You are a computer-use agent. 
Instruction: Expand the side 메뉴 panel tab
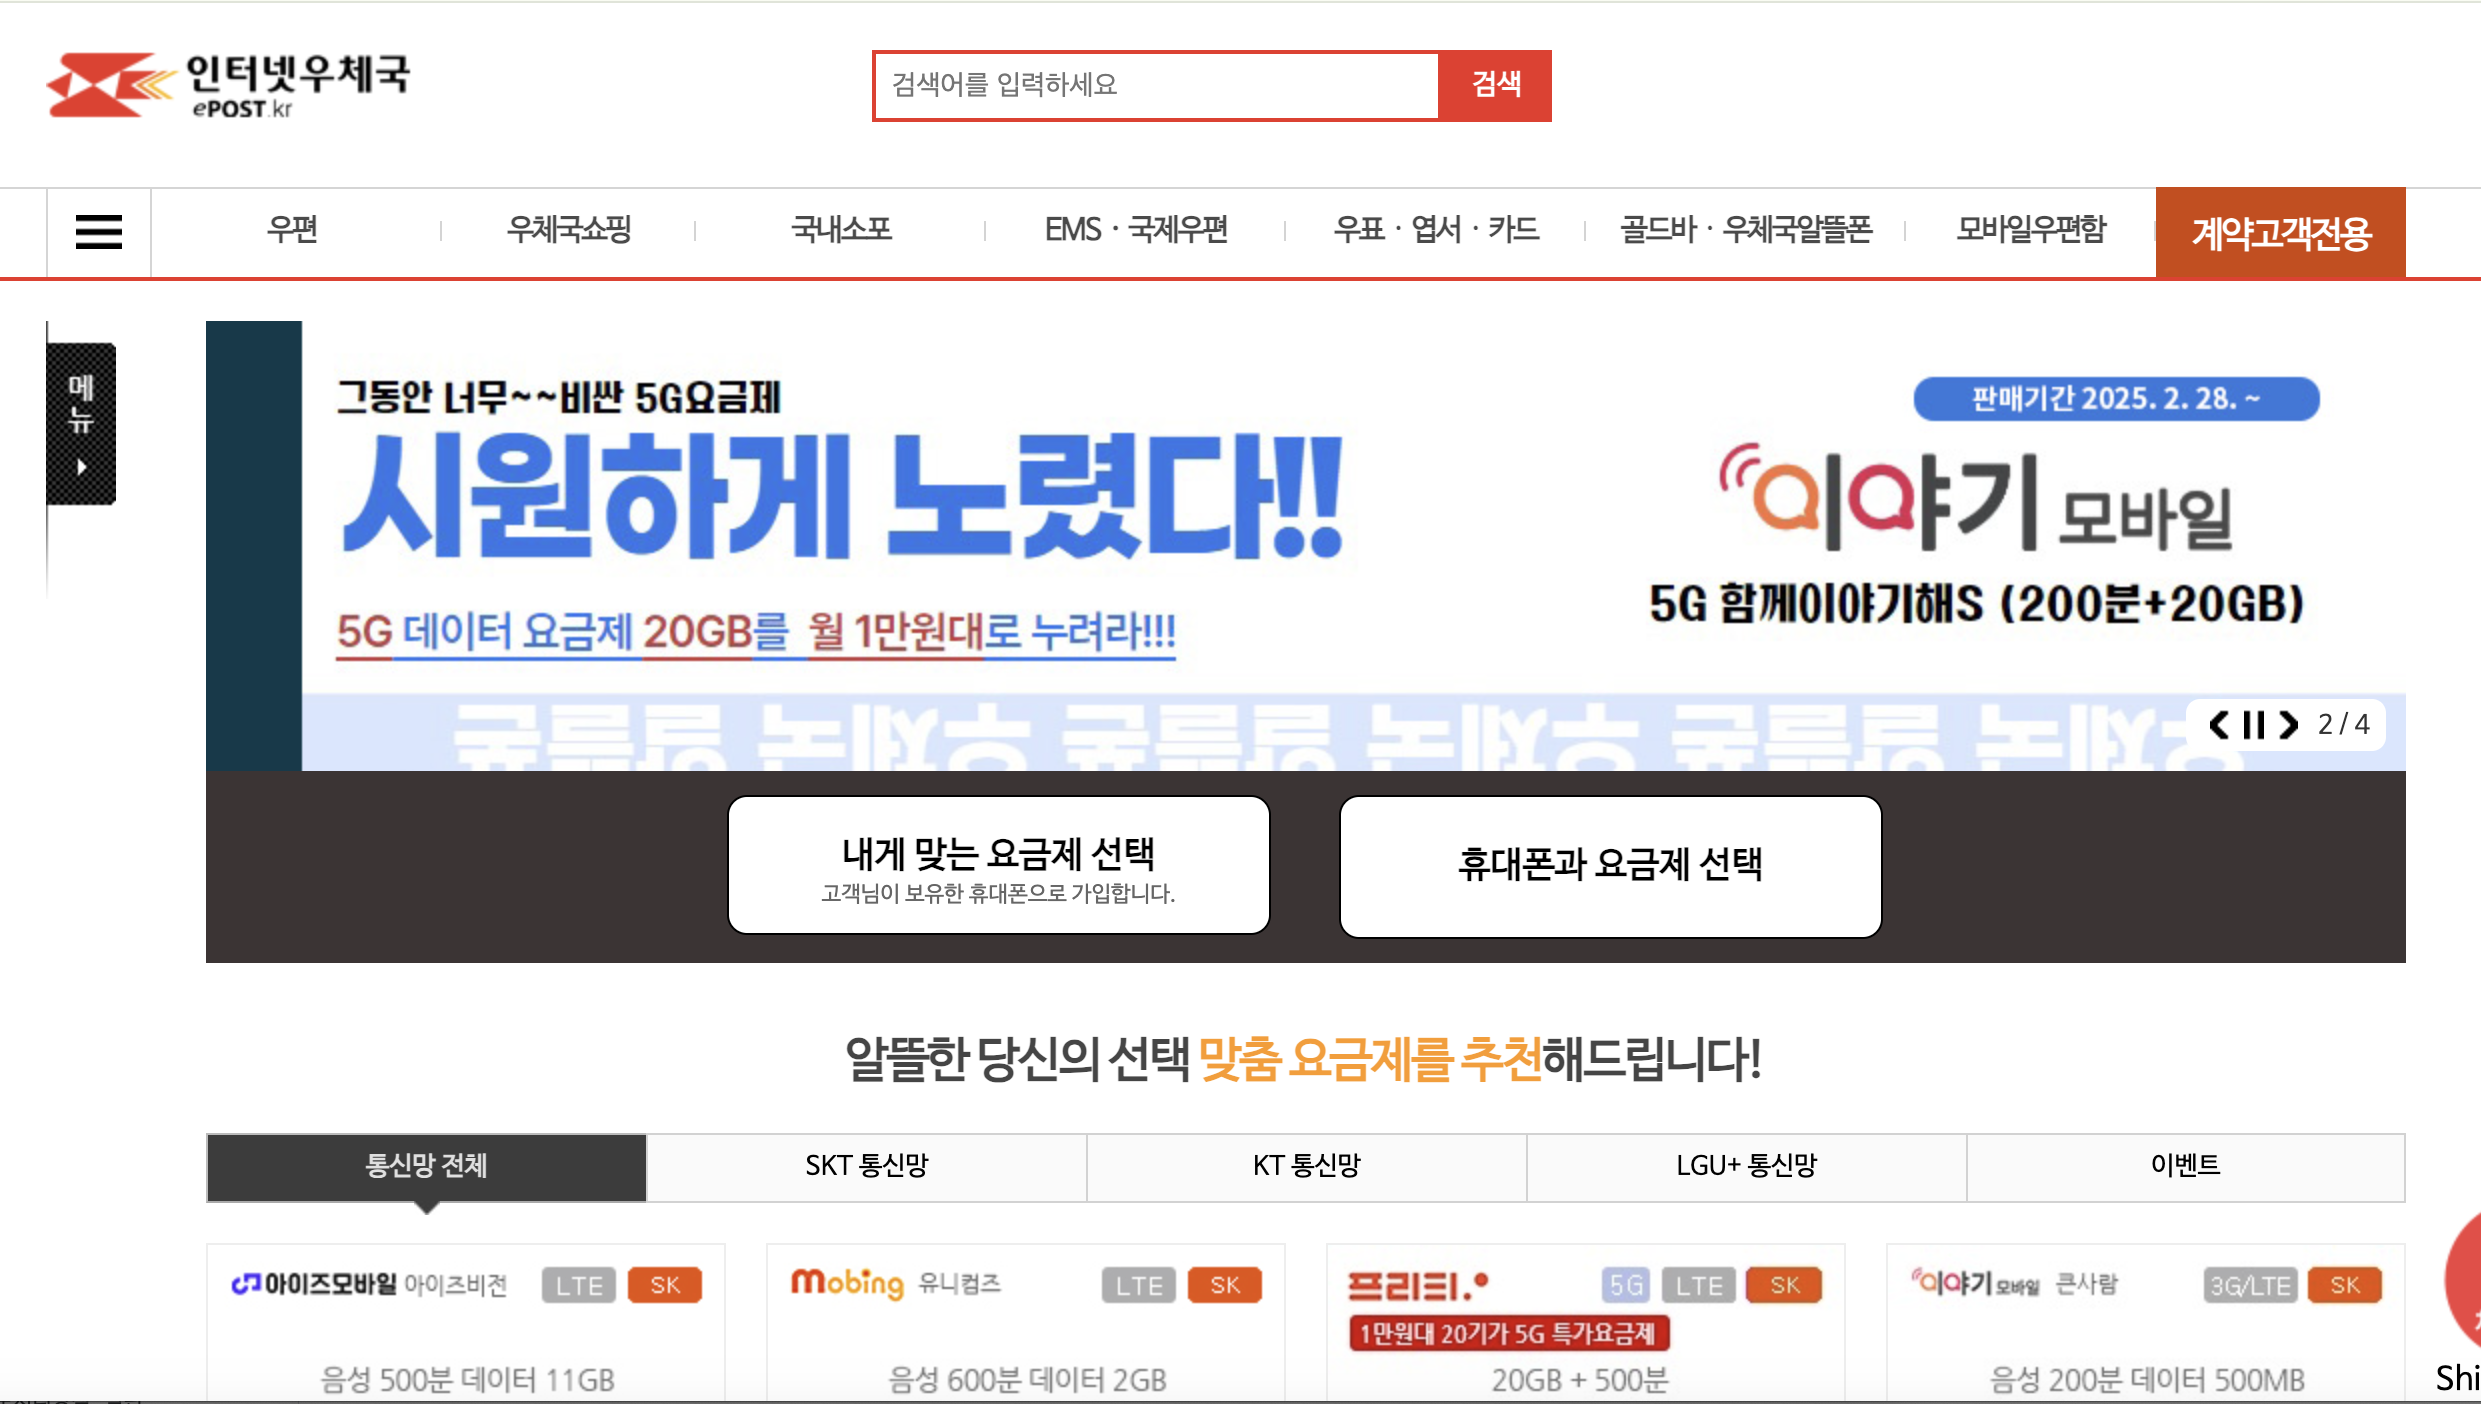[81, 424]
